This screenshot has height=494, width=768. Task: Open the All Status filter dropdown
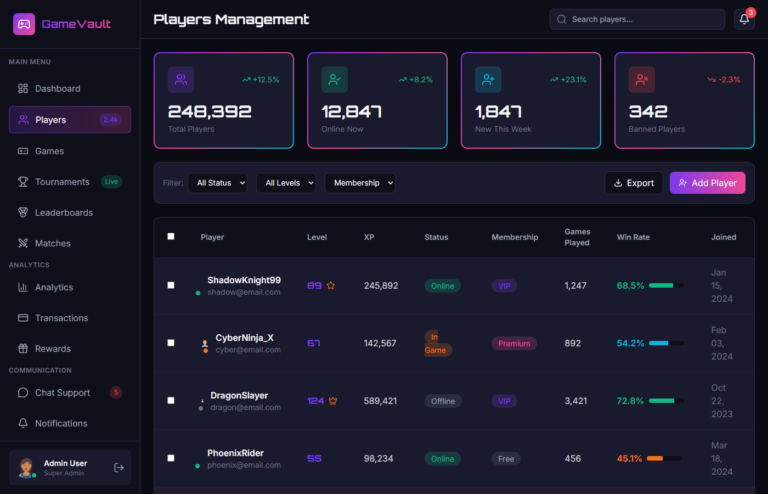[218, 183]
